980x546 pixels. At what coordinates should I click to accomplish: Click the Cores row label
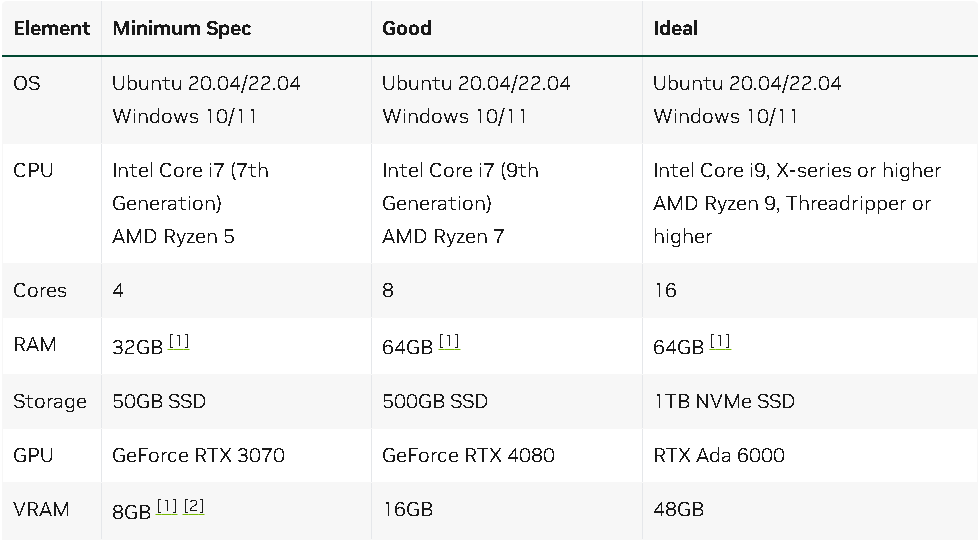point(40,290)
